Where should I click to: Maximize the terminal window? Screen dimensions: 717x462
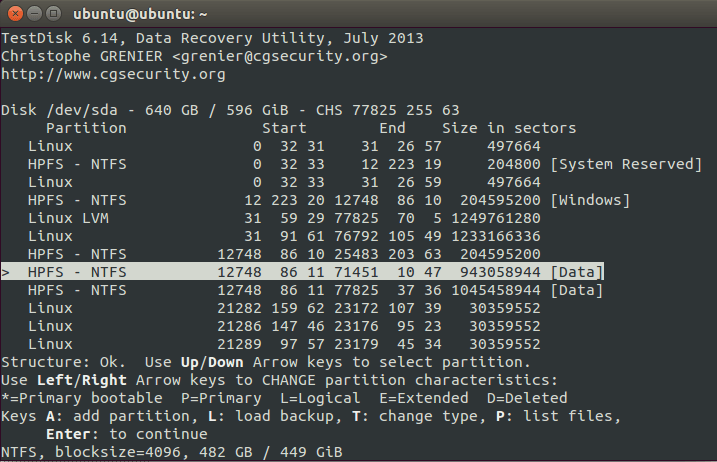click(53, 15)
